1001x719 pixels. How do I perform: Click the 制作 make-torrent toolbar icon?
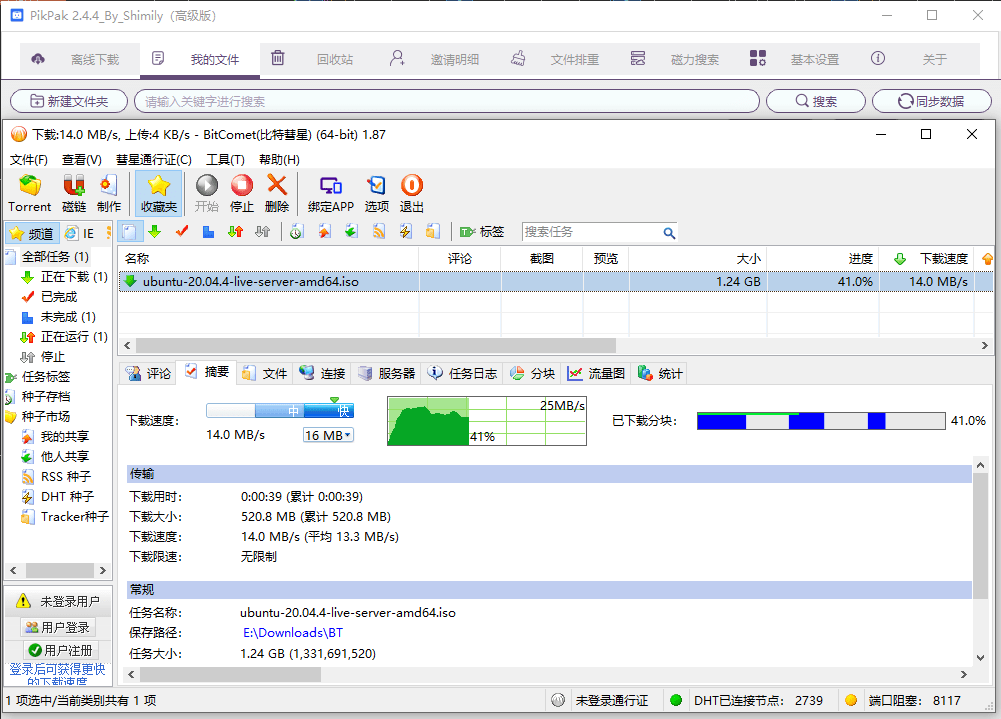(x=109, y=193)
